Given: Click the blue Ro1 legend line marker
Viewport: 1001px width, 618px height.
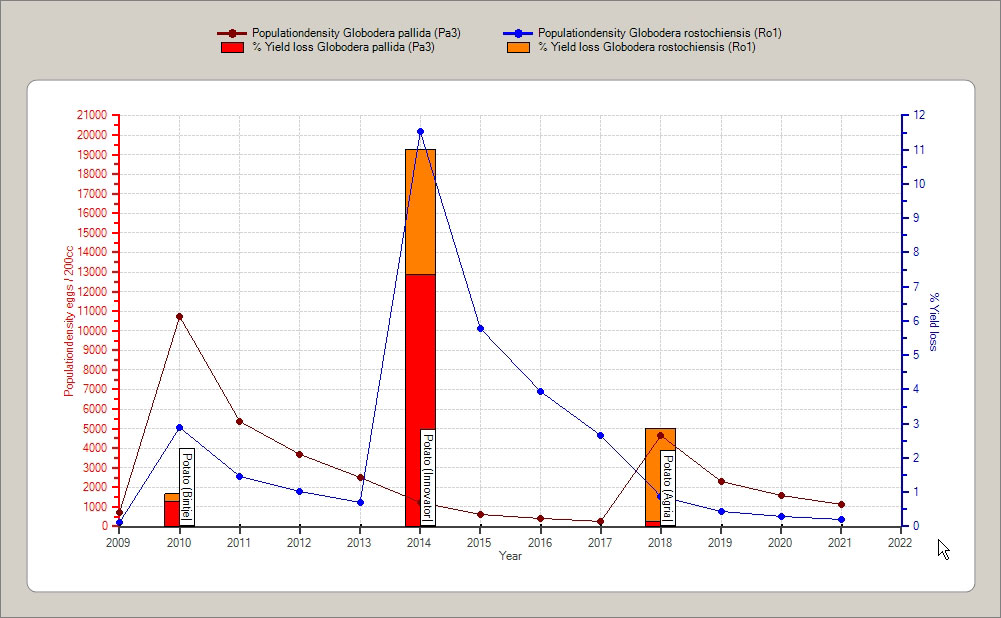Looking at the screenshot, I should 518,33.
